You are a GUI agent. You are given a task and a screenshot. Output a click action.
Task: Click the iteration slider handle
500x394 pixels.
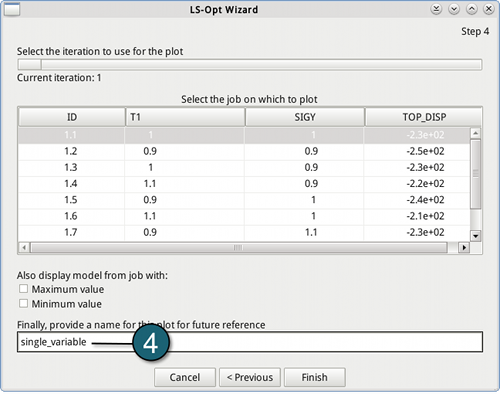click(x=29, y=64)
